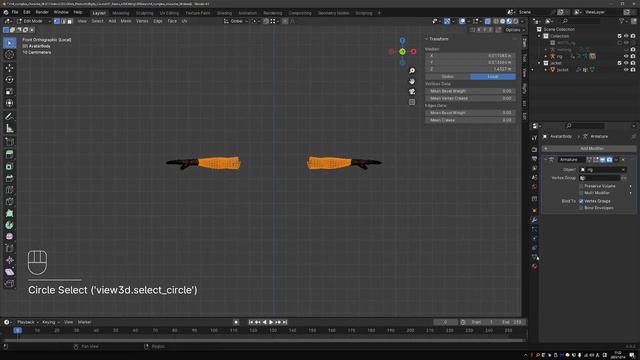Viewport: 640px width, 360px height.
Task: Activate the Transform tool
Action: pos(9,103)
